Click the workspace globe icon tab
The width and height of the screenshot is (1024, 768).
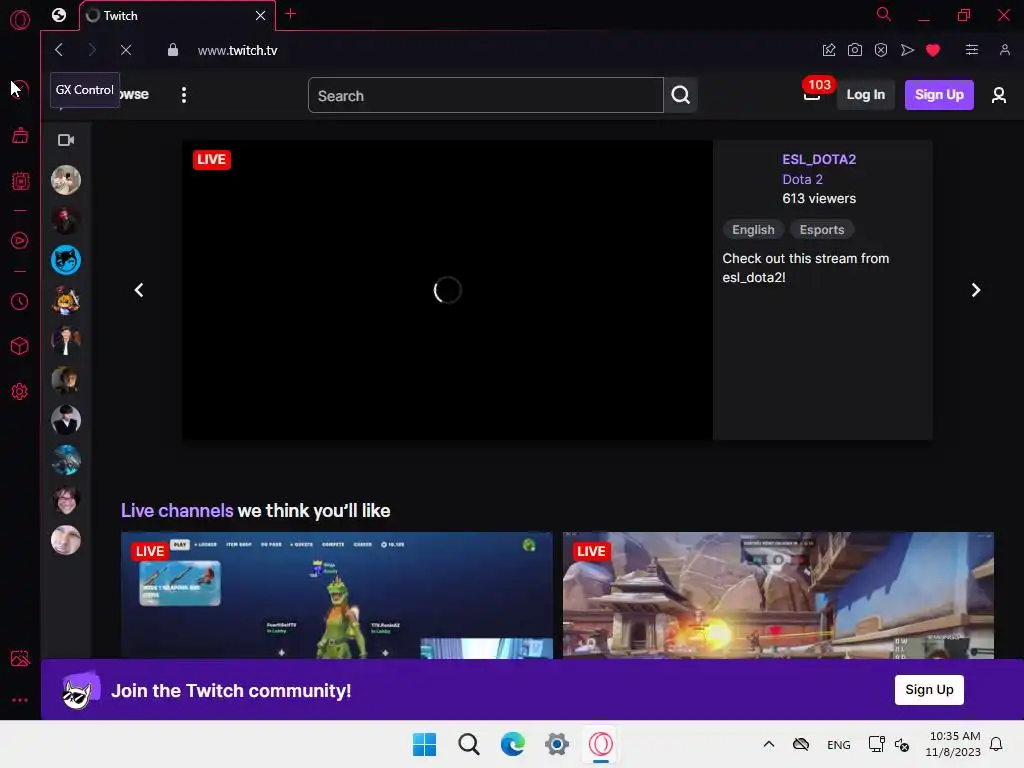59,15
